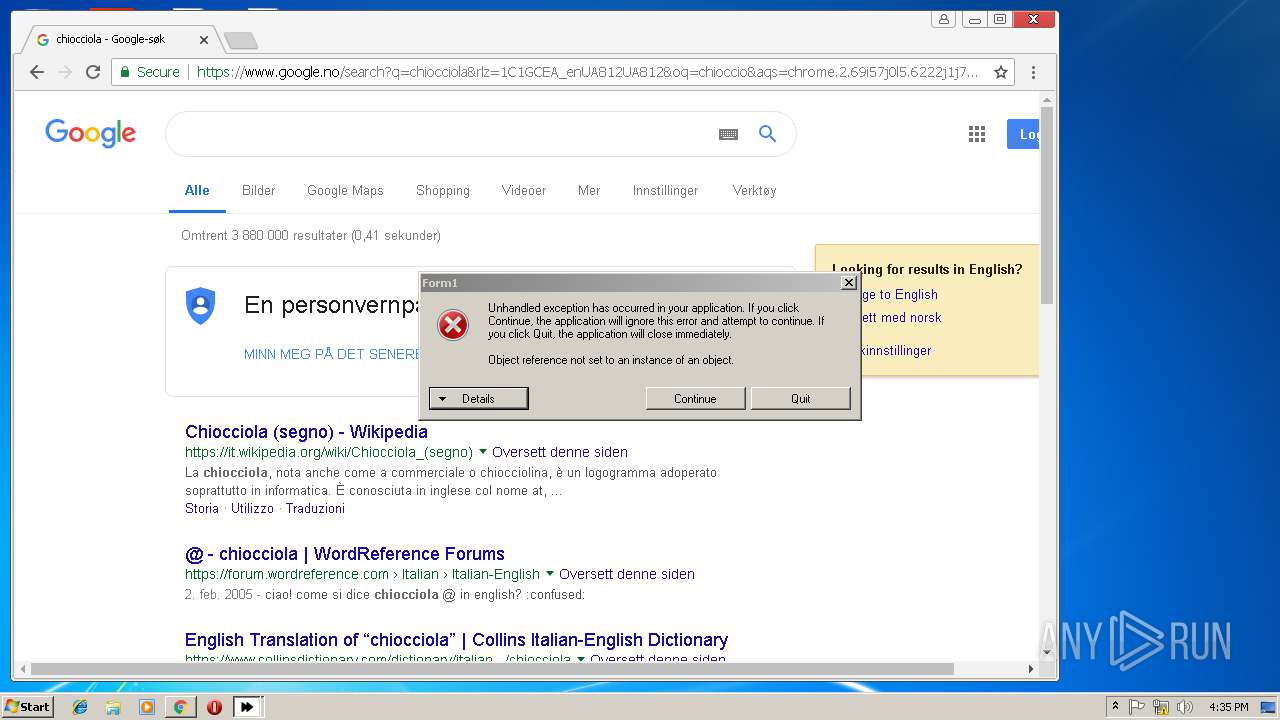
Task: Show hidden tray icons arrow
Action: [1115, 707]
